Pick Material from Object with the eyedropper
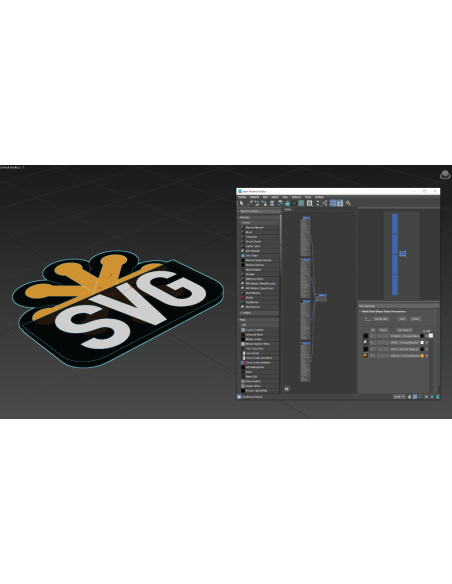Image resolution: width=452 pixels, height=584 pixels. (250, 203)
